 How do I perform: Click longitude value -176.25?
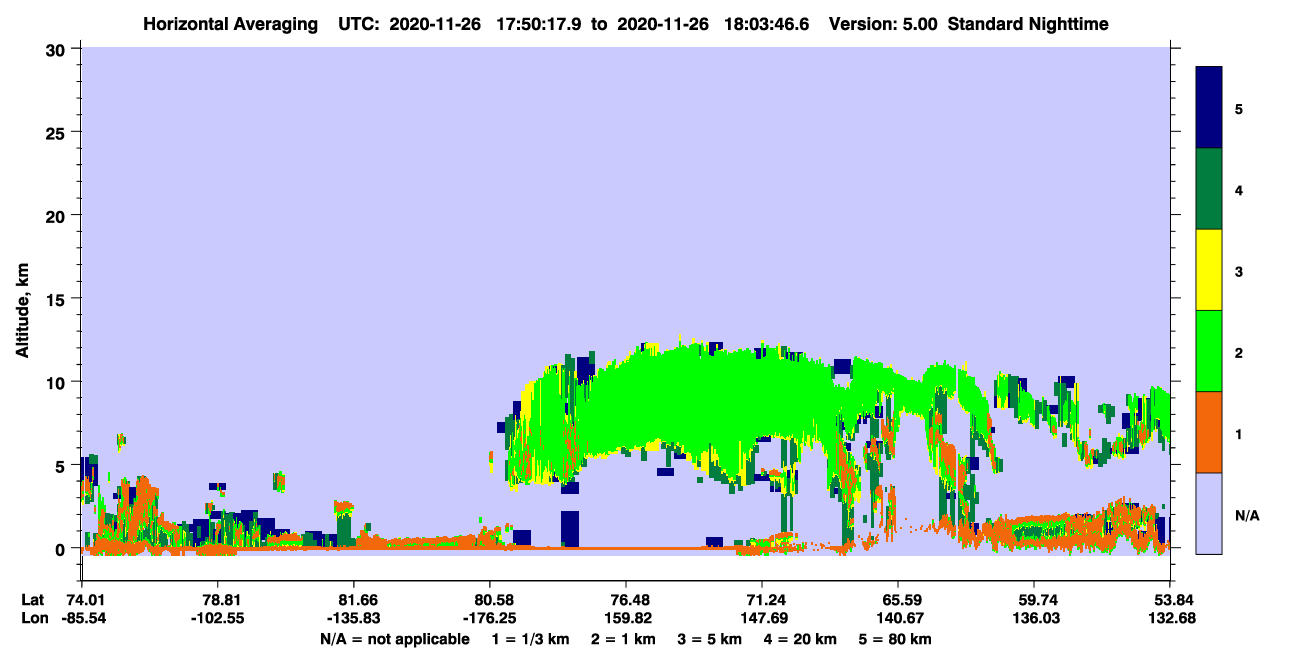tap(490, 619)
